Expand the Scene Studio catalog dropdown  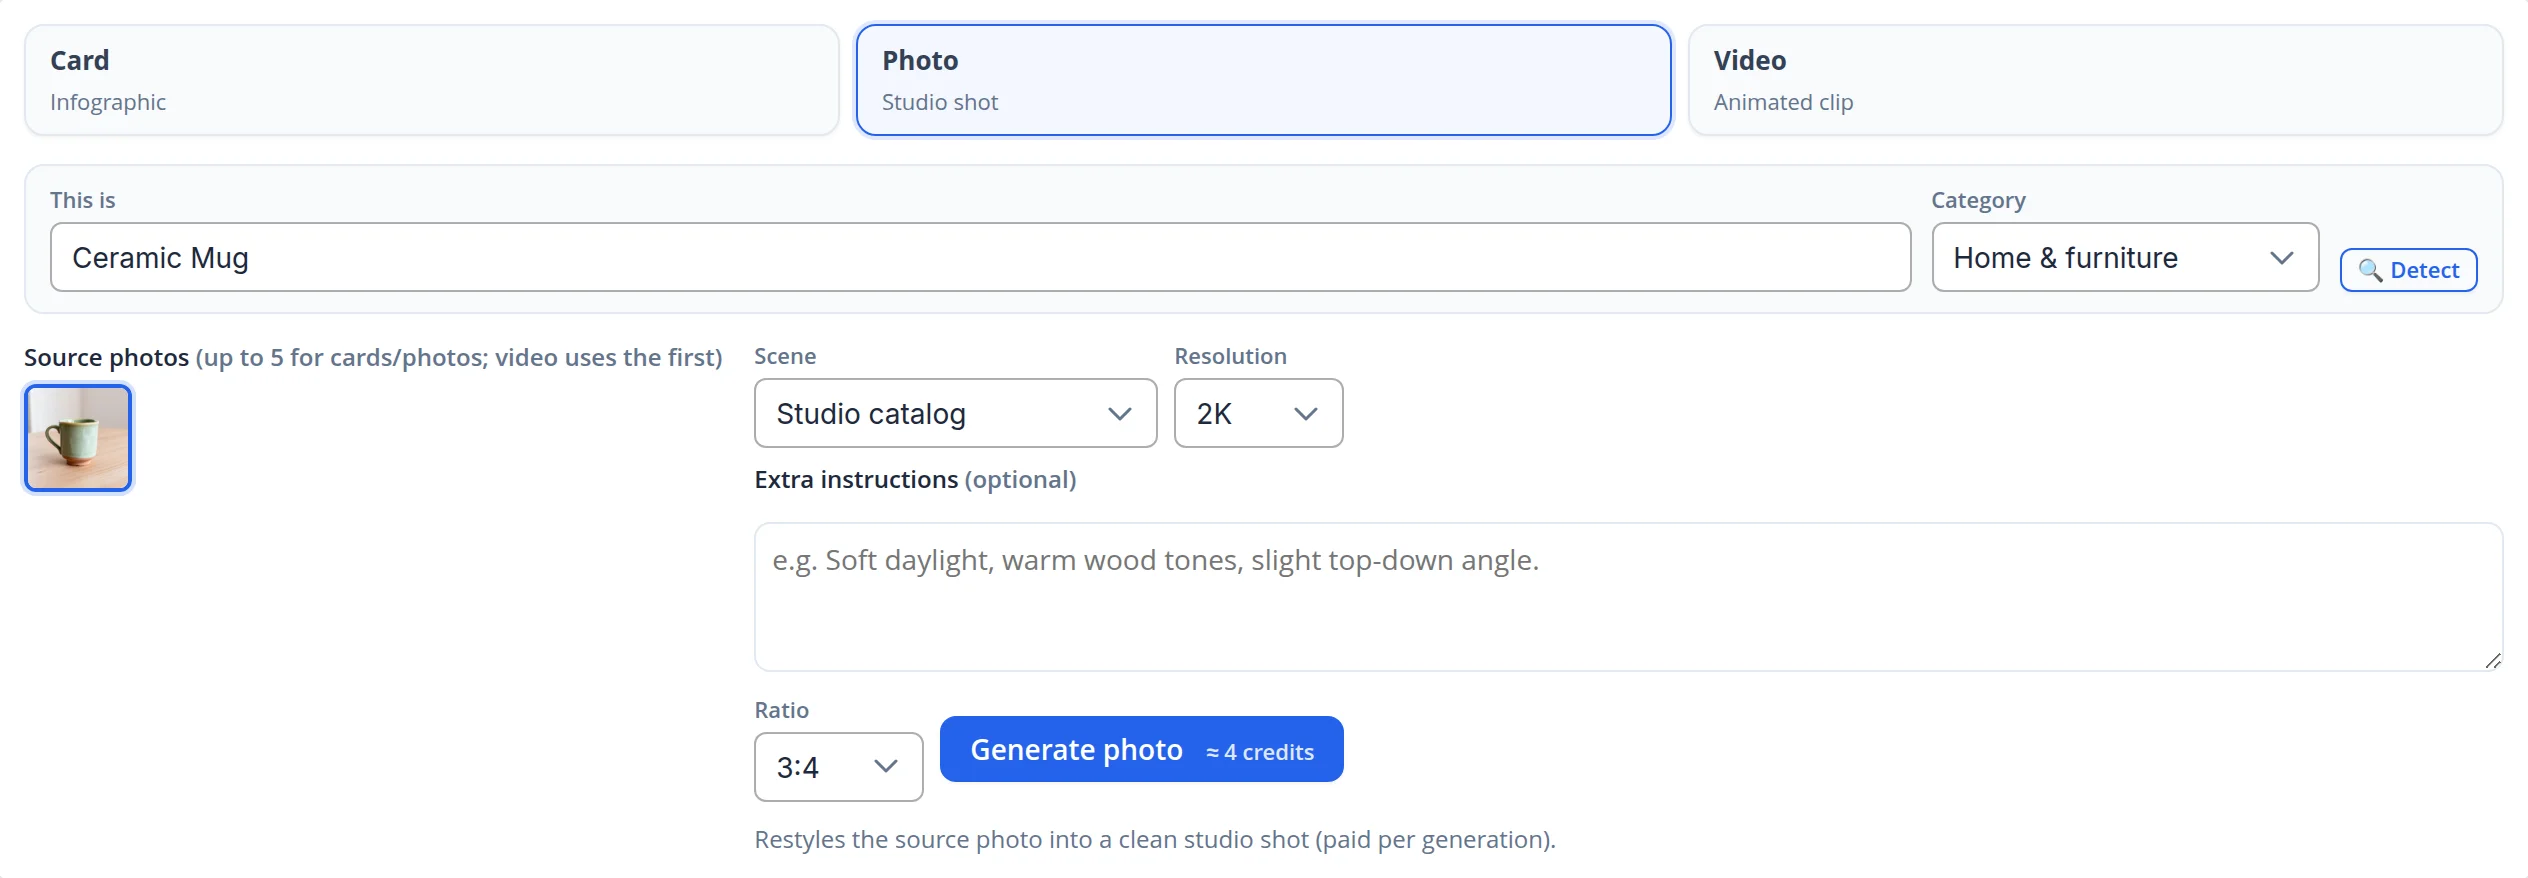(x=955, y=413)
